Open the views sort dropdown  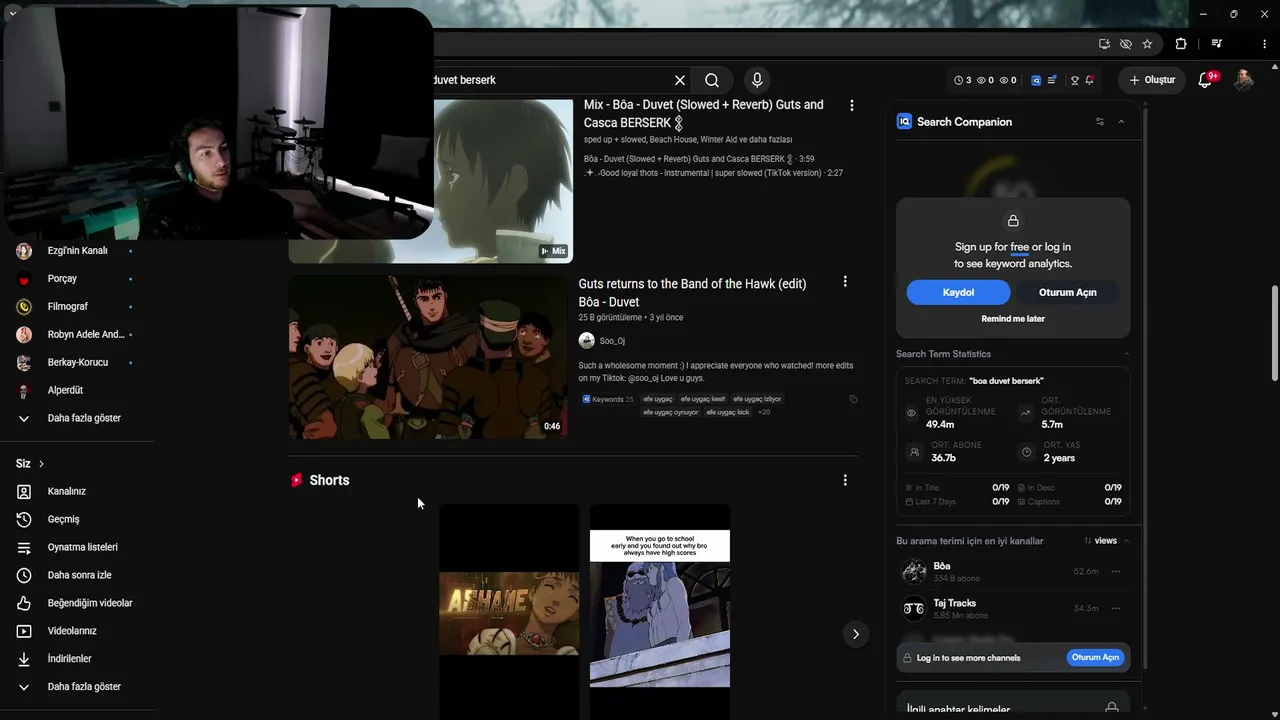pos(1100,541)
